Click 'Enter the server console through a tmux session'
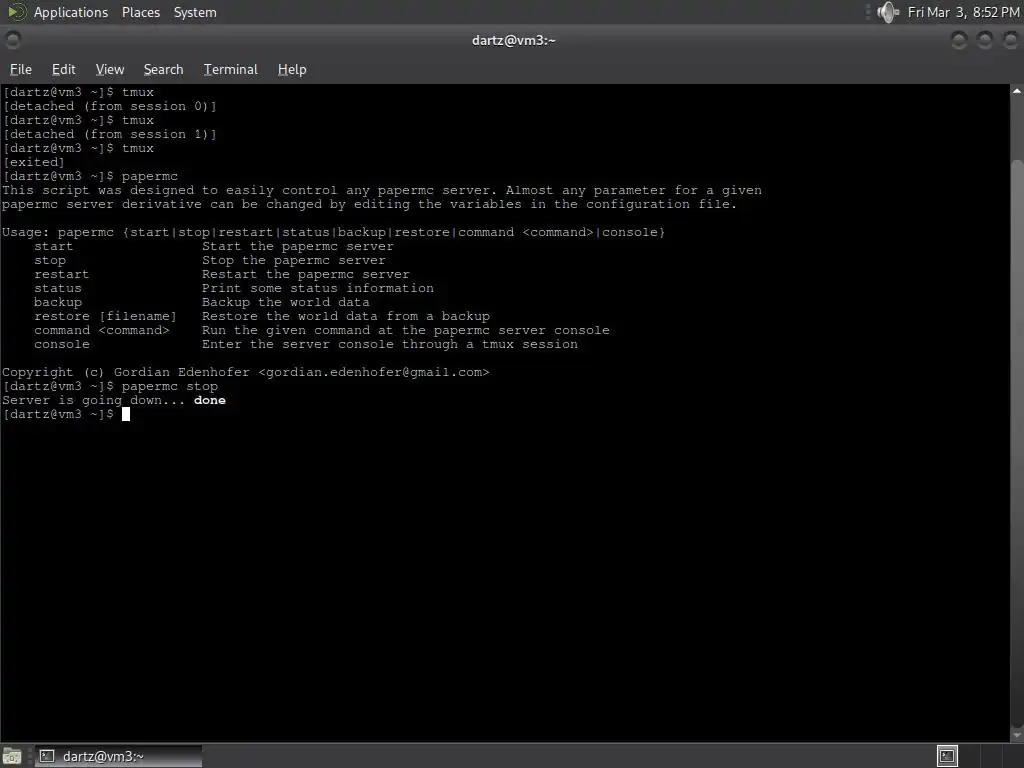The width and height of the screenshot is (1024, 768). point(390,344)
